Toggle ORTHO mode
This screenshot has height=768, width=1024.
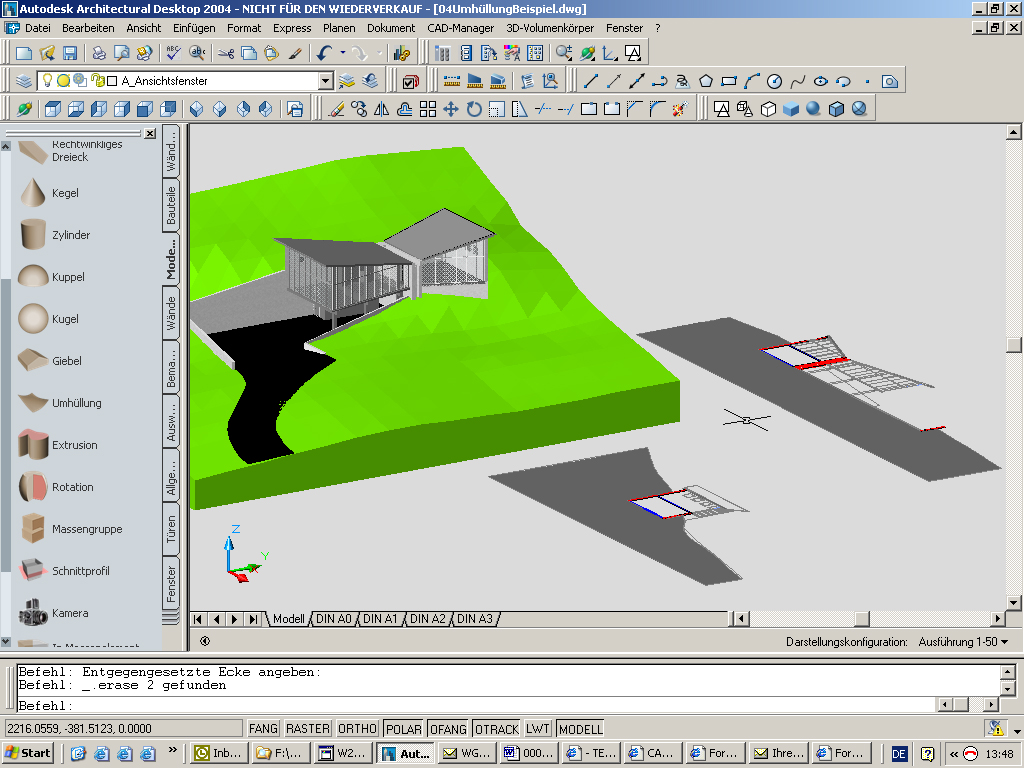357,728
